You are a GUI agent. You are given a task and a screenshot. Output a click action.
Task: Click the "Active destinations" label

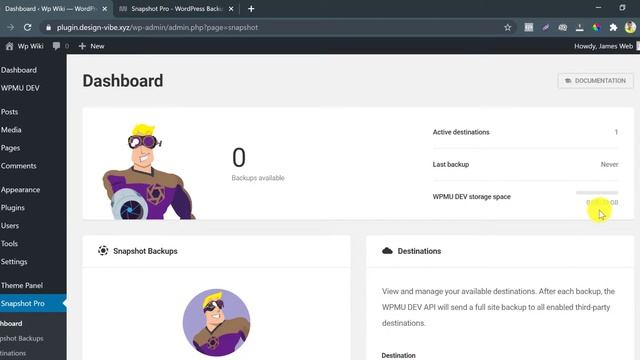click(x=461, y=132)
